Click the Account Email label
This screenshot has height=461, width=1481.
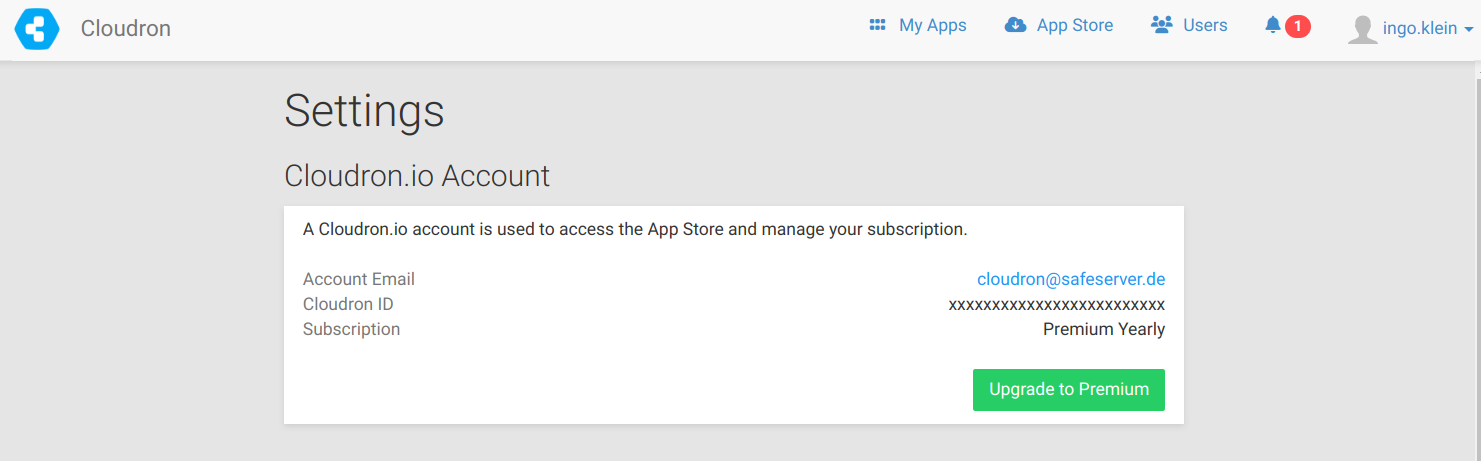359,279
